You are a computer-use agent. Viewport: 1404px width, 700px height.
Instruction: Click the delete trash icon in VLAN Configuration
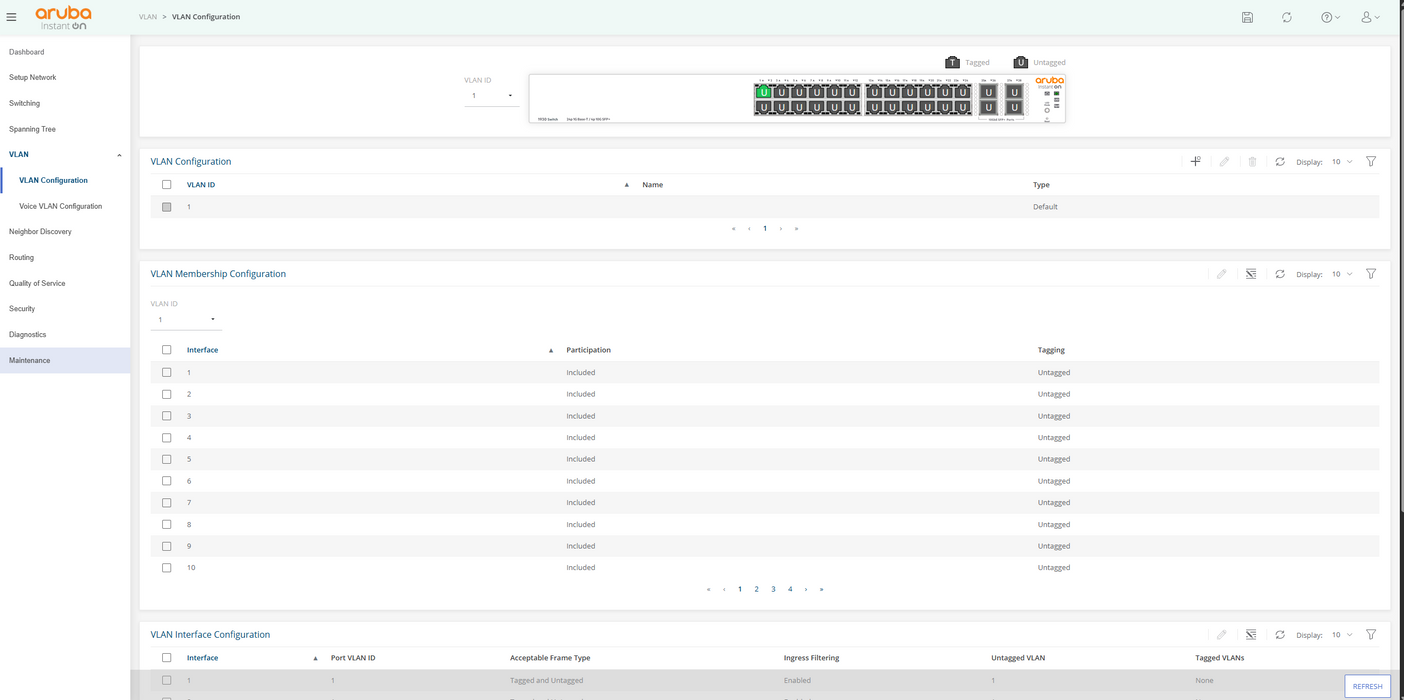pyautogui.click(x=1252, y=161)
